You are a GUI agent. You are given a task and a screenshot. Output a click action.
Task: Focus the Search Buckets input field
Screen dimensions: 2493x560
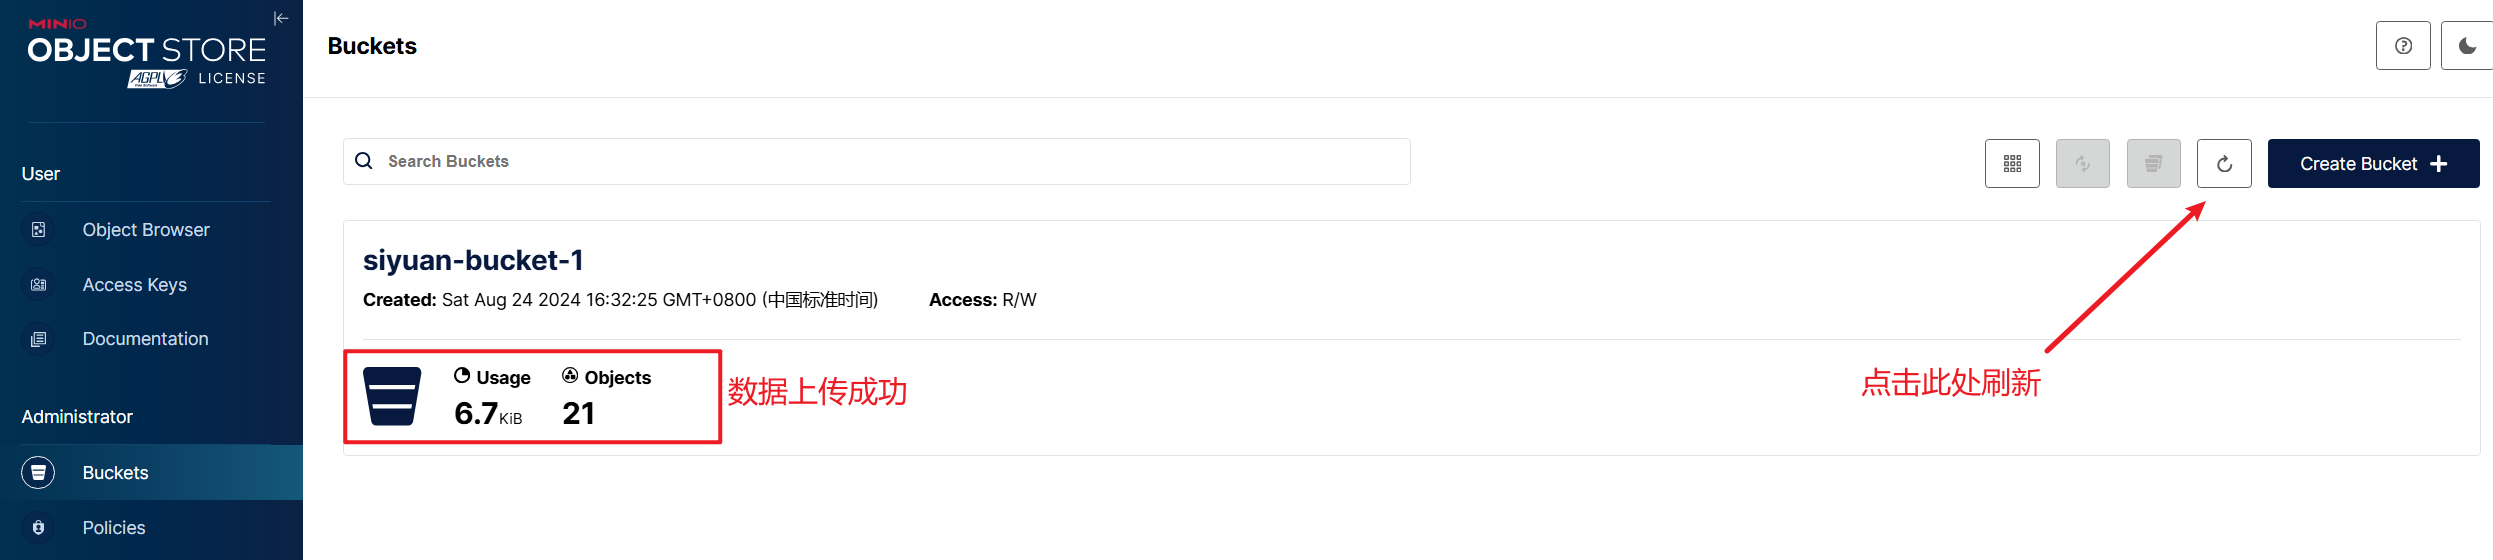[x=890, y=162]
